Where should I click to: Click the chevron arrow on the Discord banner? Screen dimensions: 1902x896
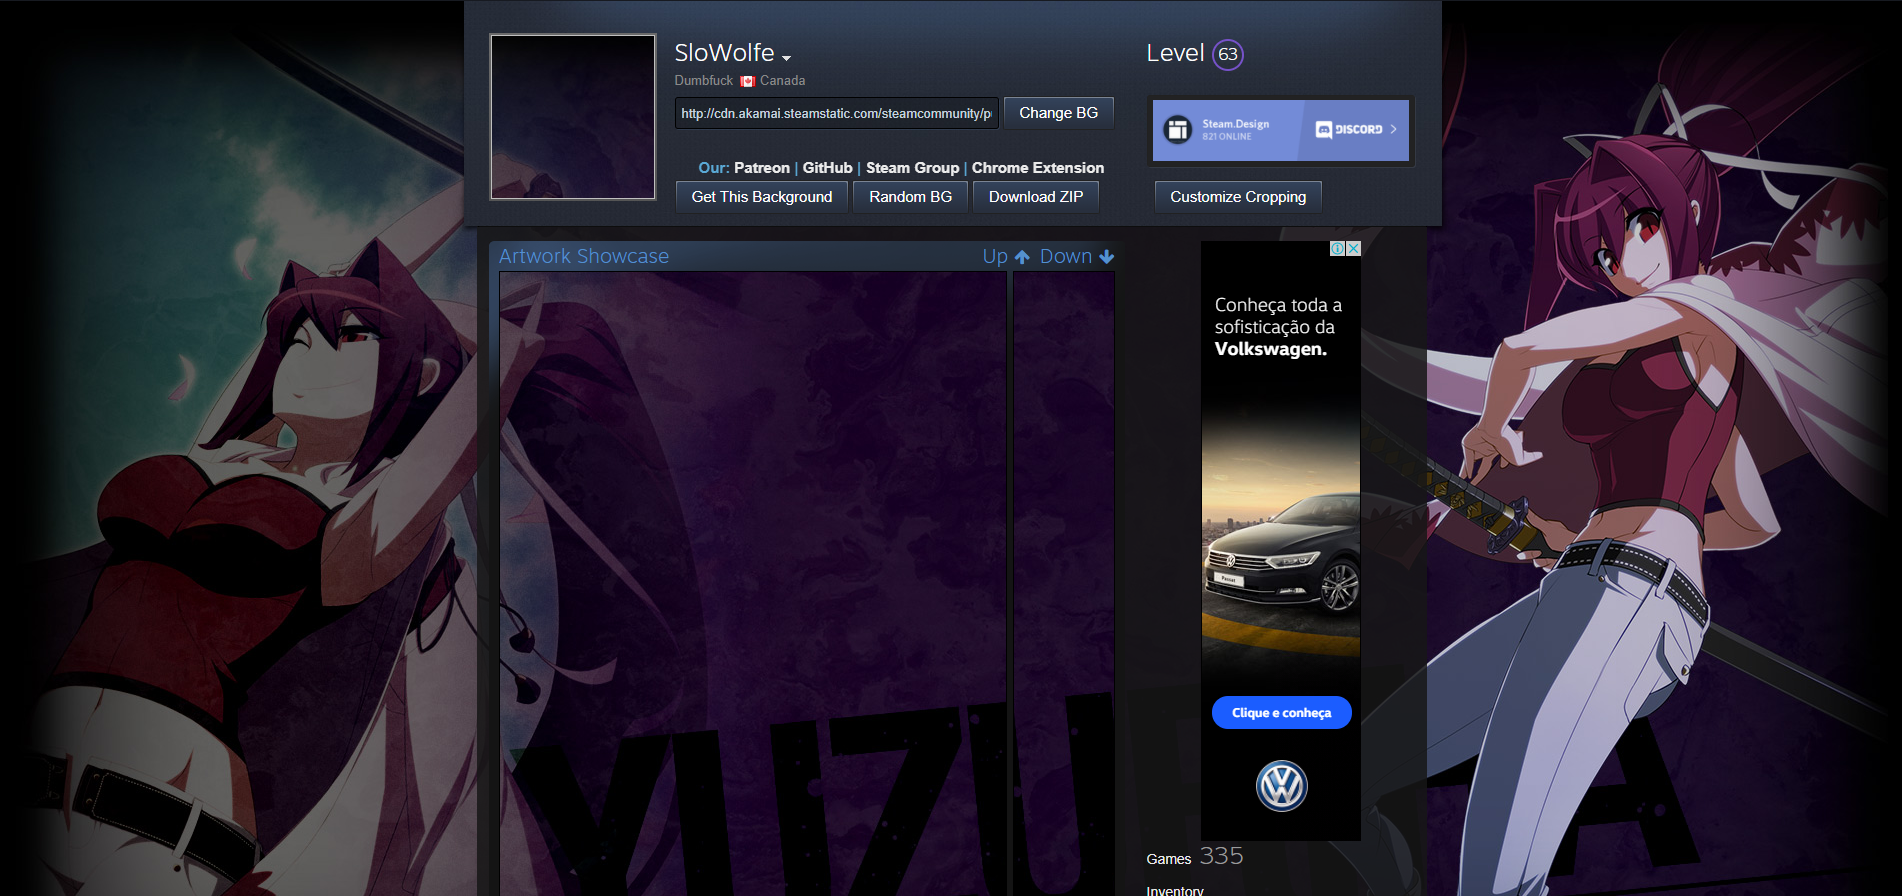click(1393, 129)
